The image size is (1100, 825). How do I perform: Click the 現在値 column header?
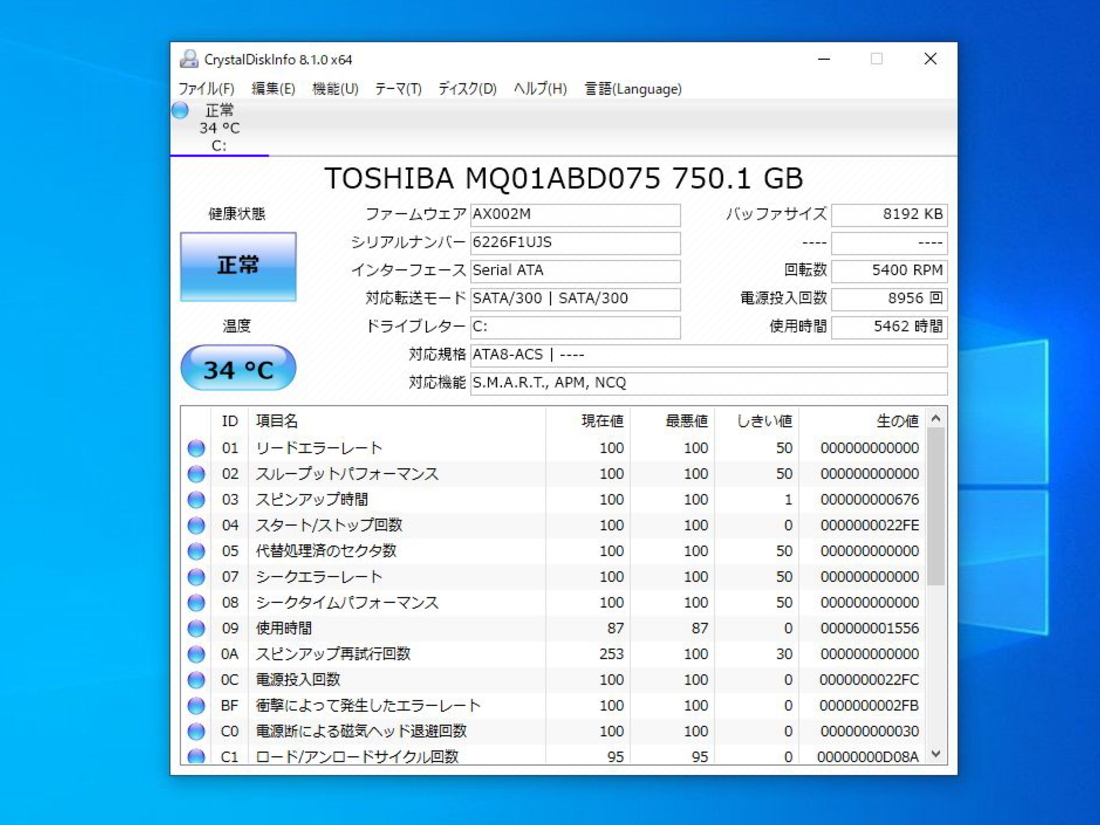click(588, 421)
